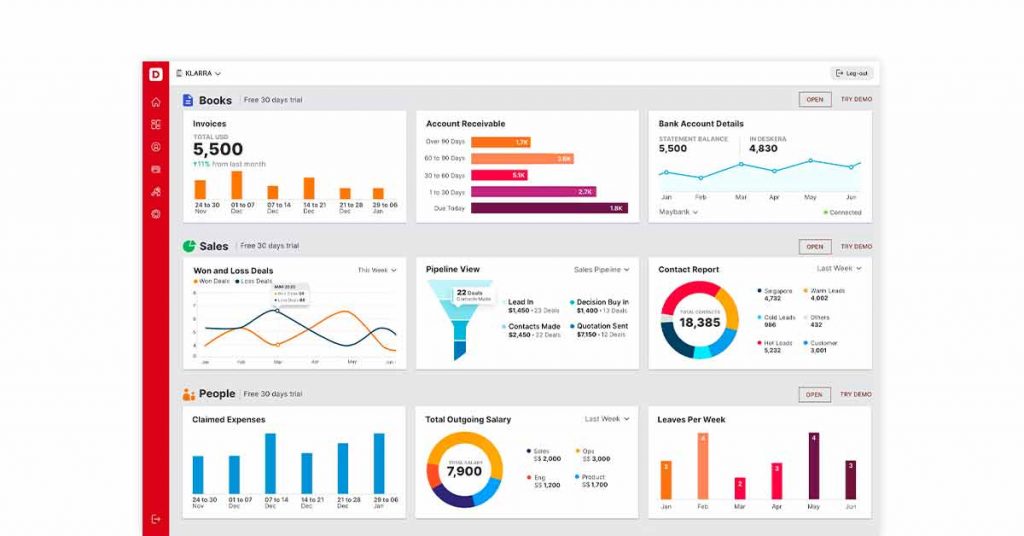Open the Maybank account dropdown
This screenshot has height=536, width=1024.
(679, 212)
